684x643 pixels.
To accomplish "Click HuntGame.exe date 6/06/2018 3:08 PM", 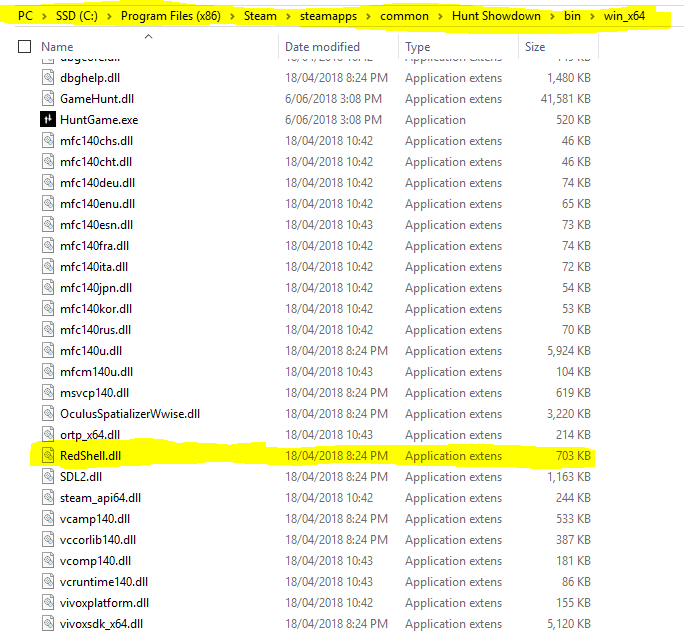I will [x=333, y=120].
